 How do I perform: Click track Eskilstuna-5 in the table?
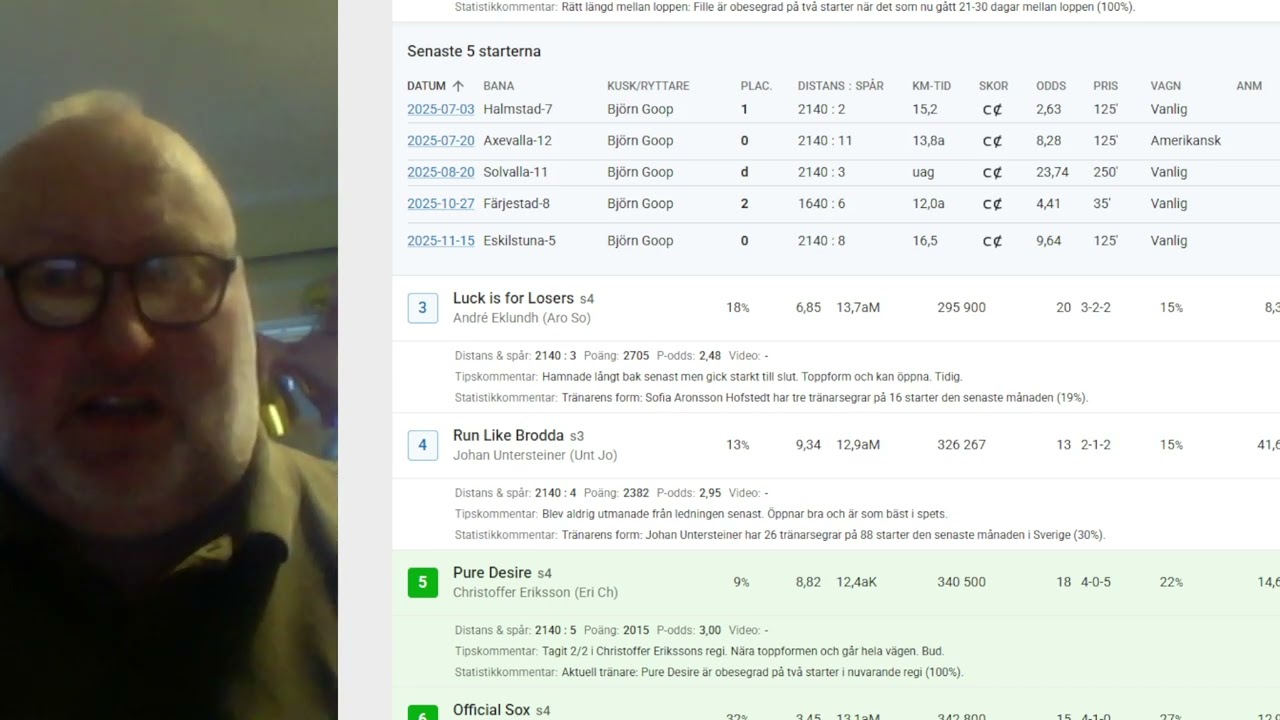pyautogui.click(x=520, y=241)
